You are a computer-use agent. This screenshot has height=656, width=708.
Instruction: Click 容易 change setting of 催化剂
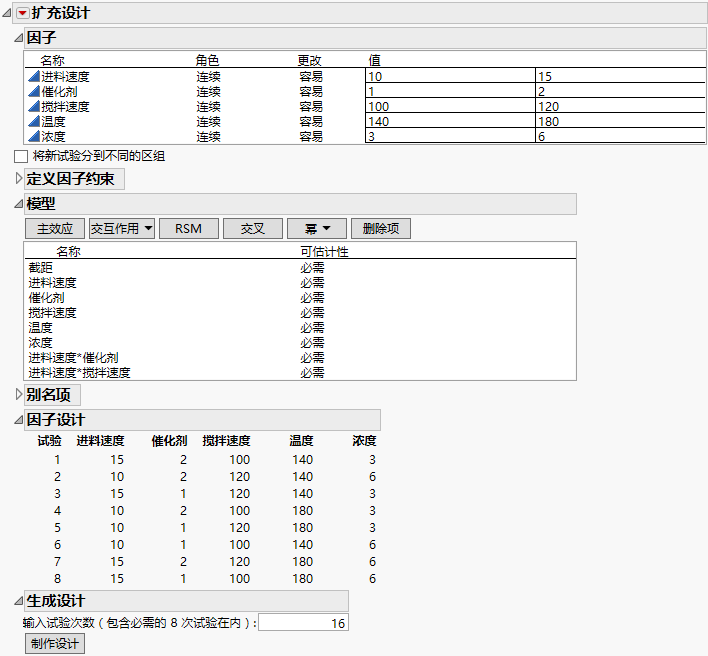coord(311,92)
